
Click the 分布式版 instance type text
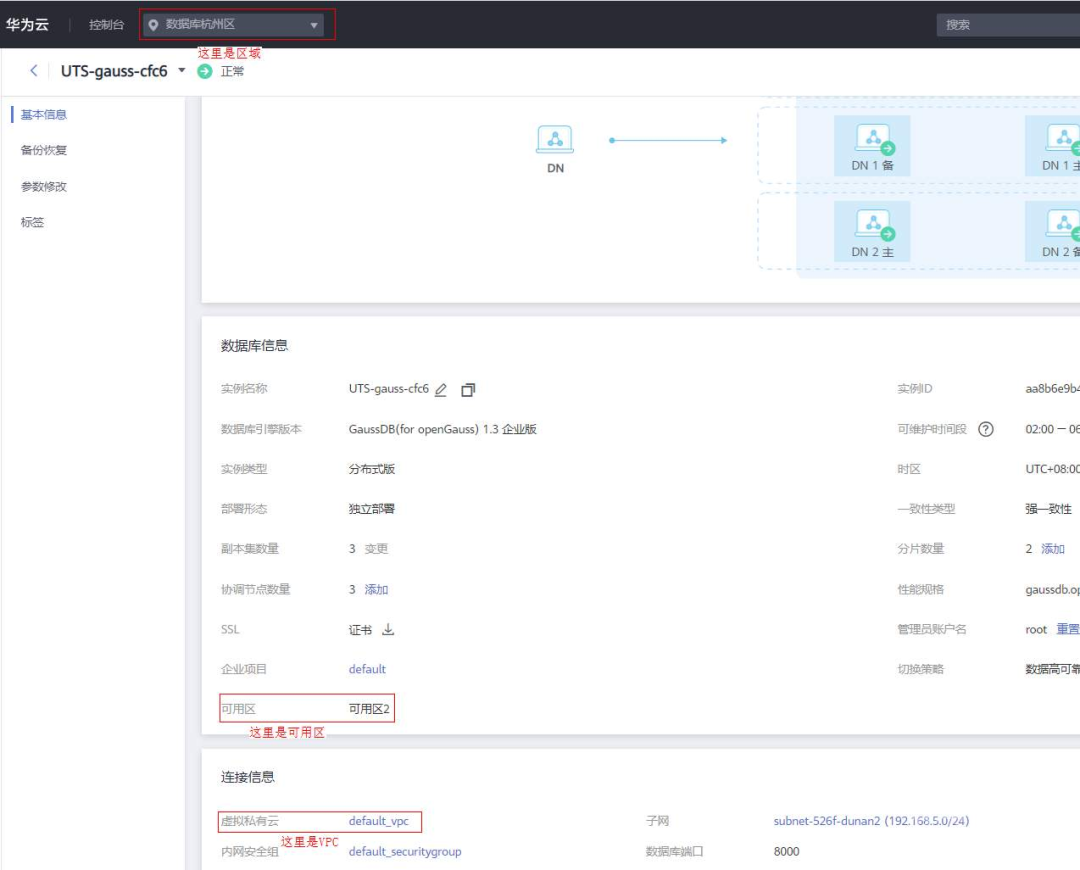[372, 469]
